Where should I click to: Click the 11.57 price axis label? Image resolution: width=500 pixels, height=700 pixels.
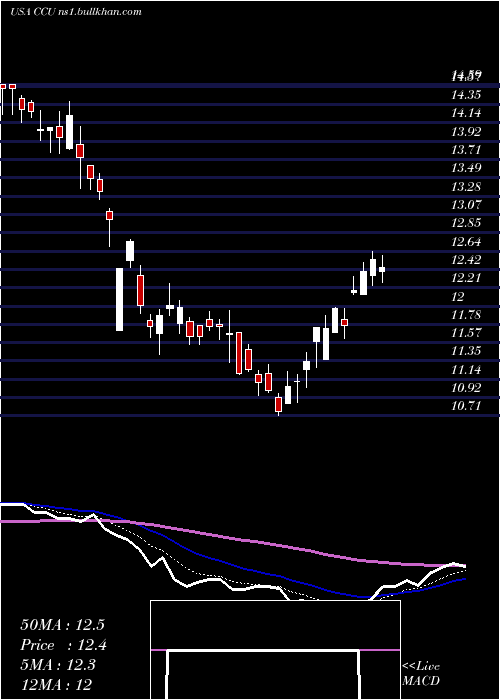tap(466, 333)
